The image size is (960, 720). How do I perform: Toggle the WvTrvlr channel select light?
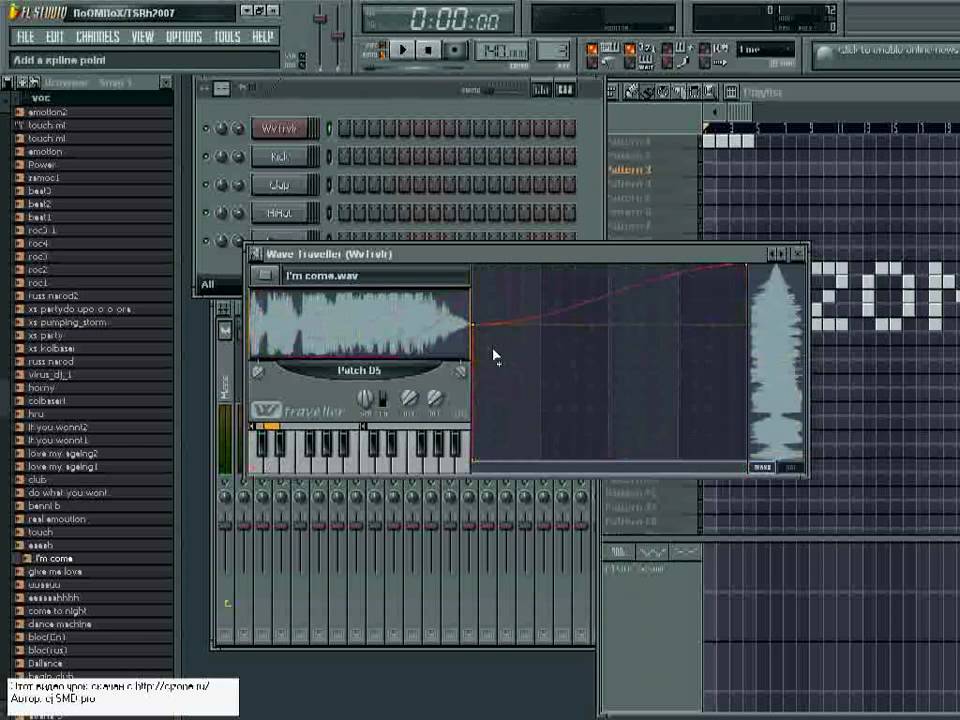[329, 129]
